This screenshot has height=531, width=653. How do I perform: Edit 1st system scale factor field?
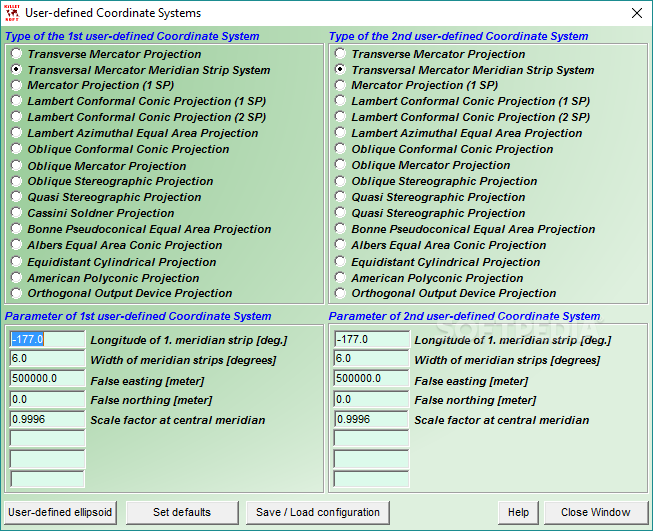tap(47, 419)
